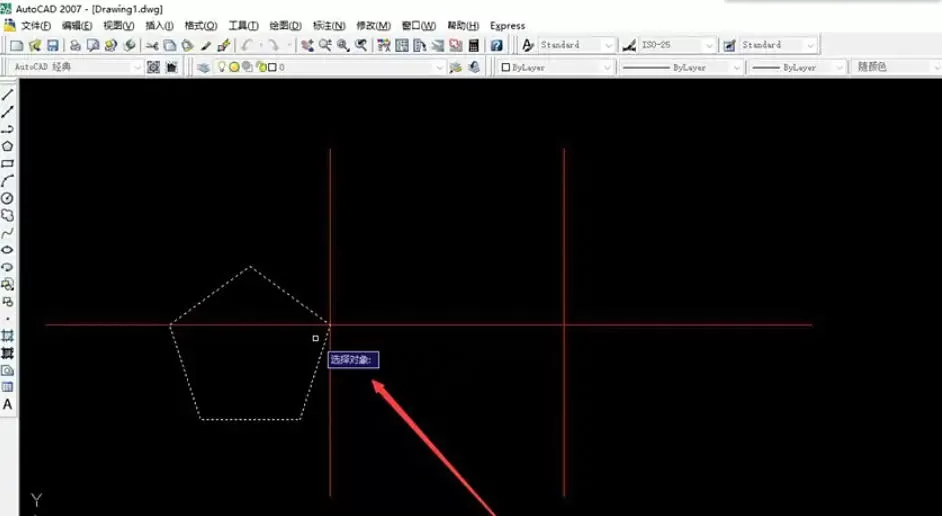Open the Dimension Style manager icon
The image size is (942, 516).
coord(629,45)
